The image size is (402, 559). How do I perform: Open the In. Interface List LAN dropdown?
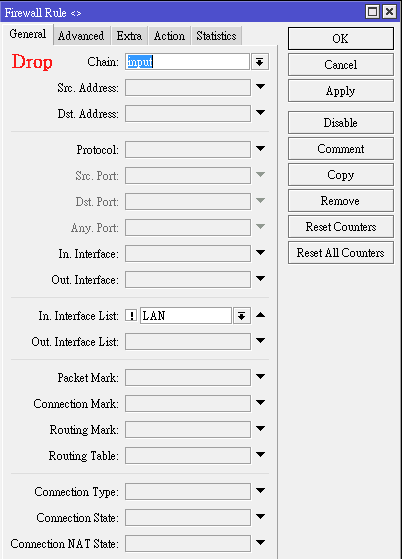242,316
